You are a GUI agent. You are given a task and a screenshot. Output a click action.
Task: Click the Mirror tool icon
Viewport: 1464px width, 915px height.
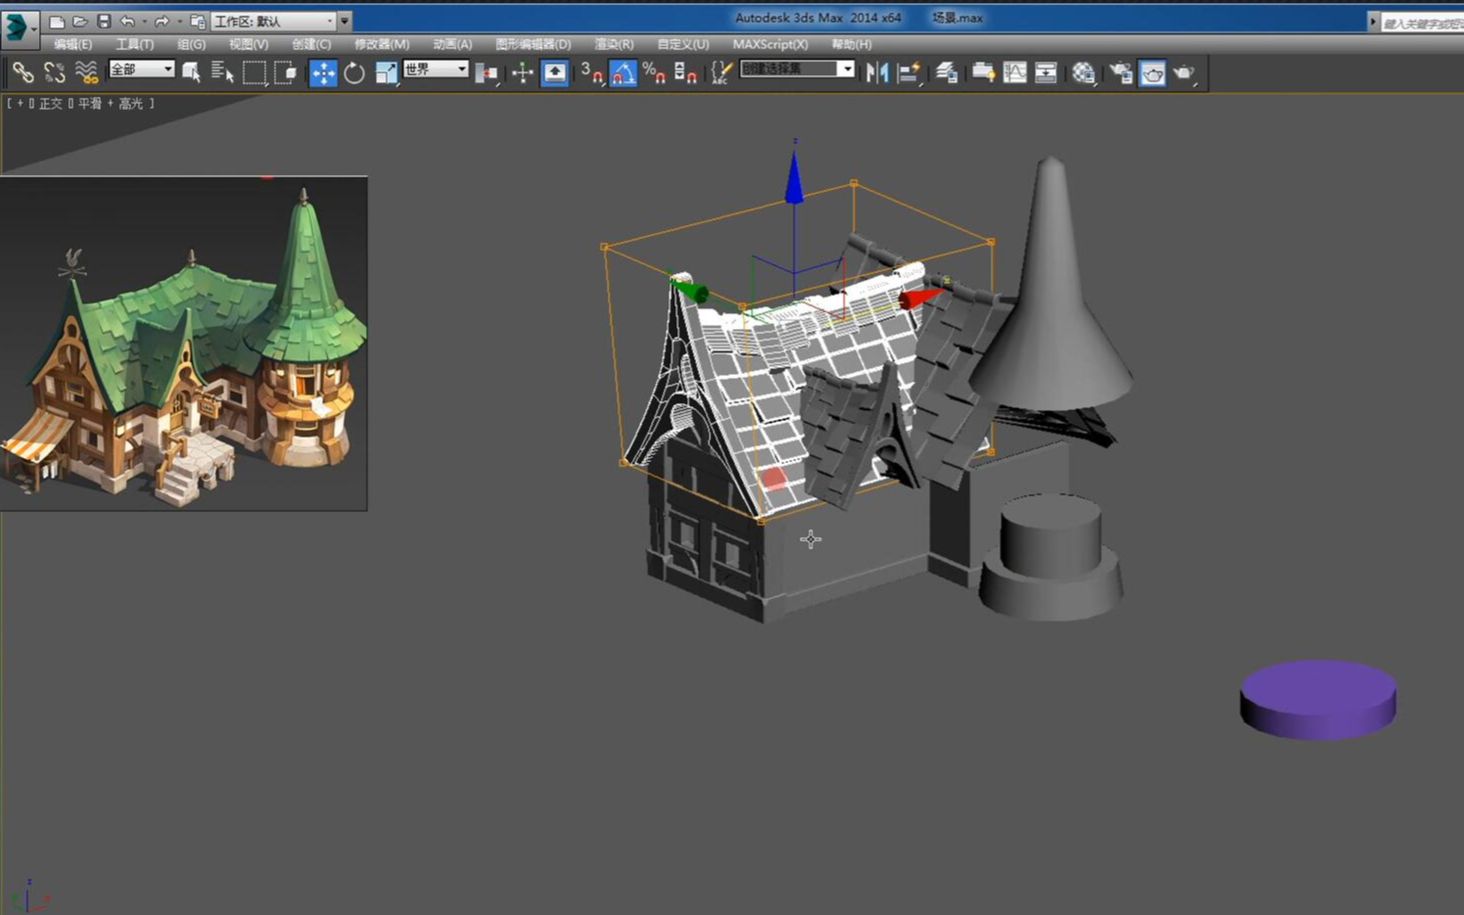coord(877,72)
